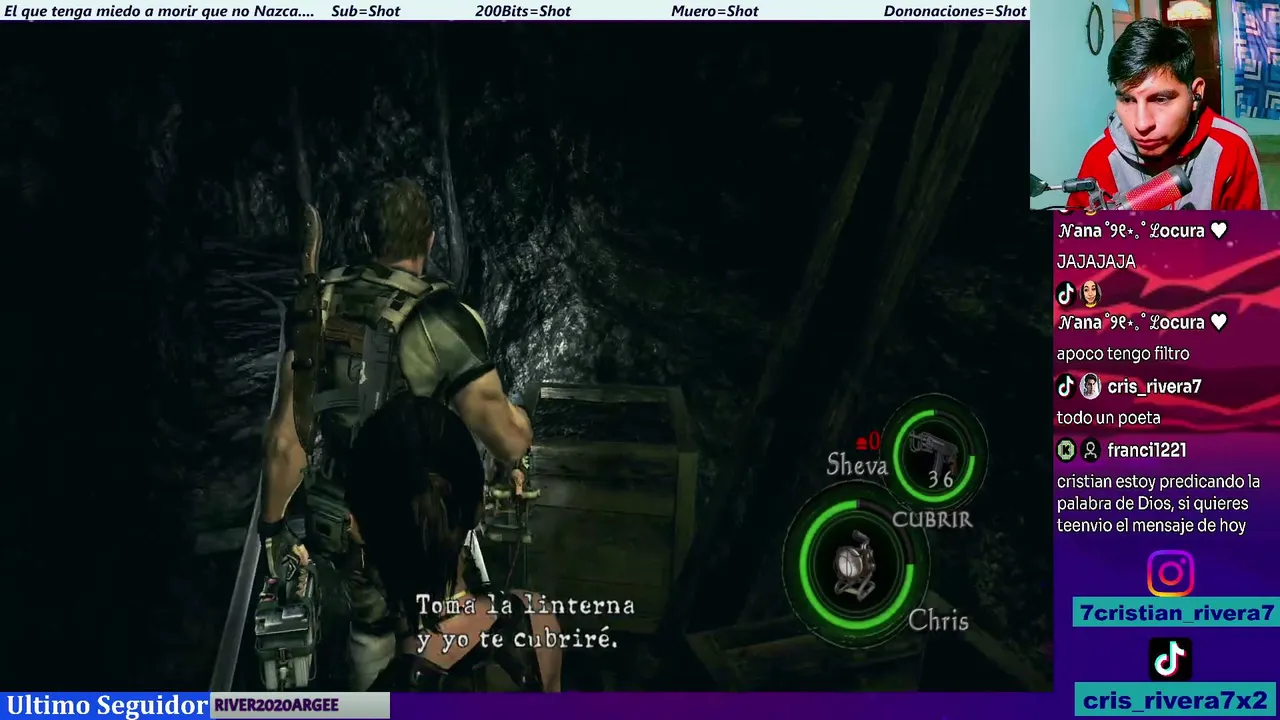Click the lantern item icon in Chris's HUD
The image size is (1280, 720).
[856, 564]
